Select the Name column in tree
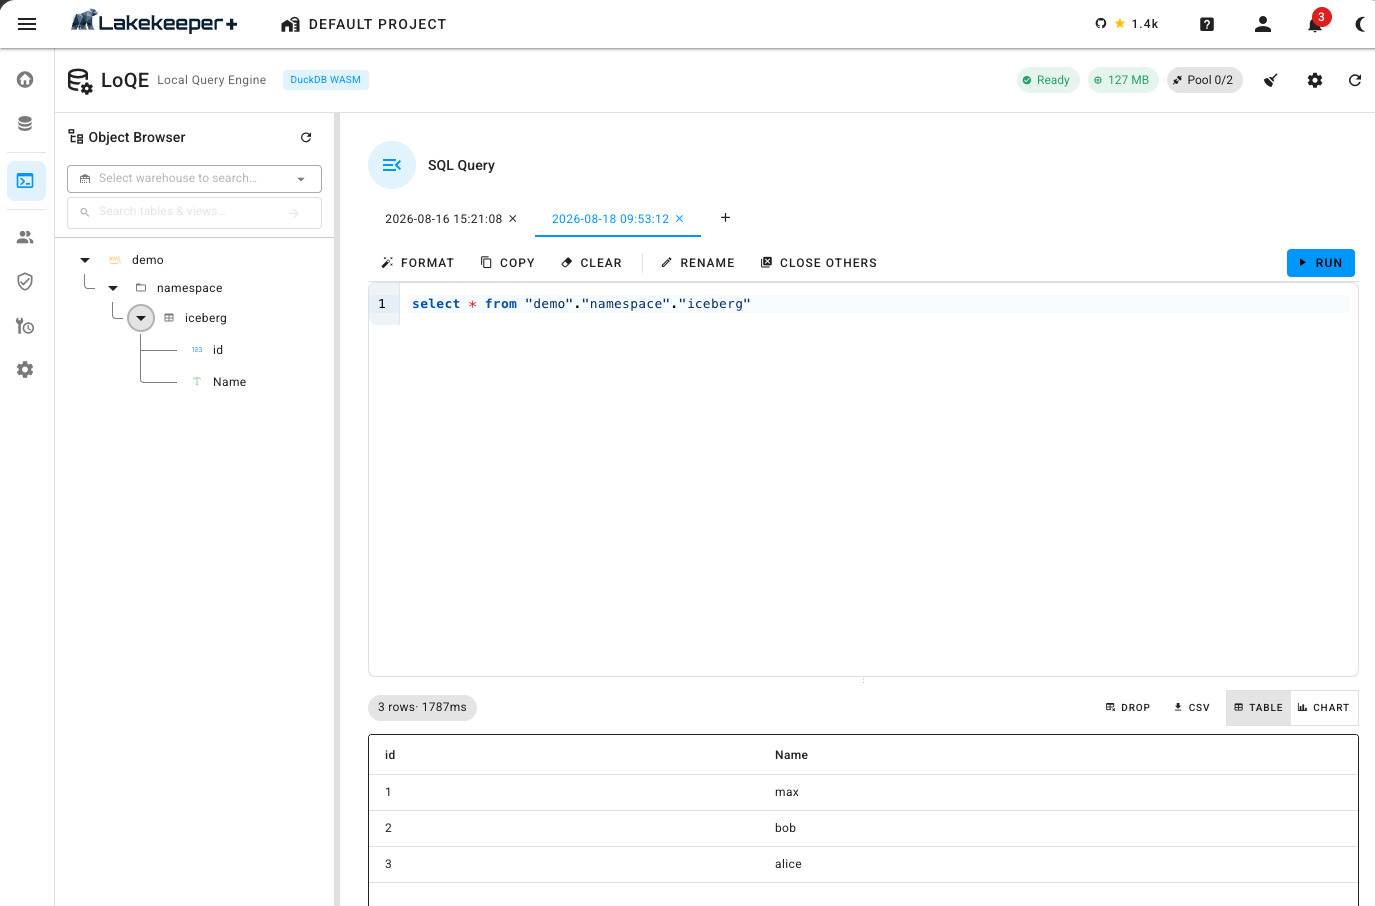This screenshot has height=906, width=1375. tap(229, 382)
